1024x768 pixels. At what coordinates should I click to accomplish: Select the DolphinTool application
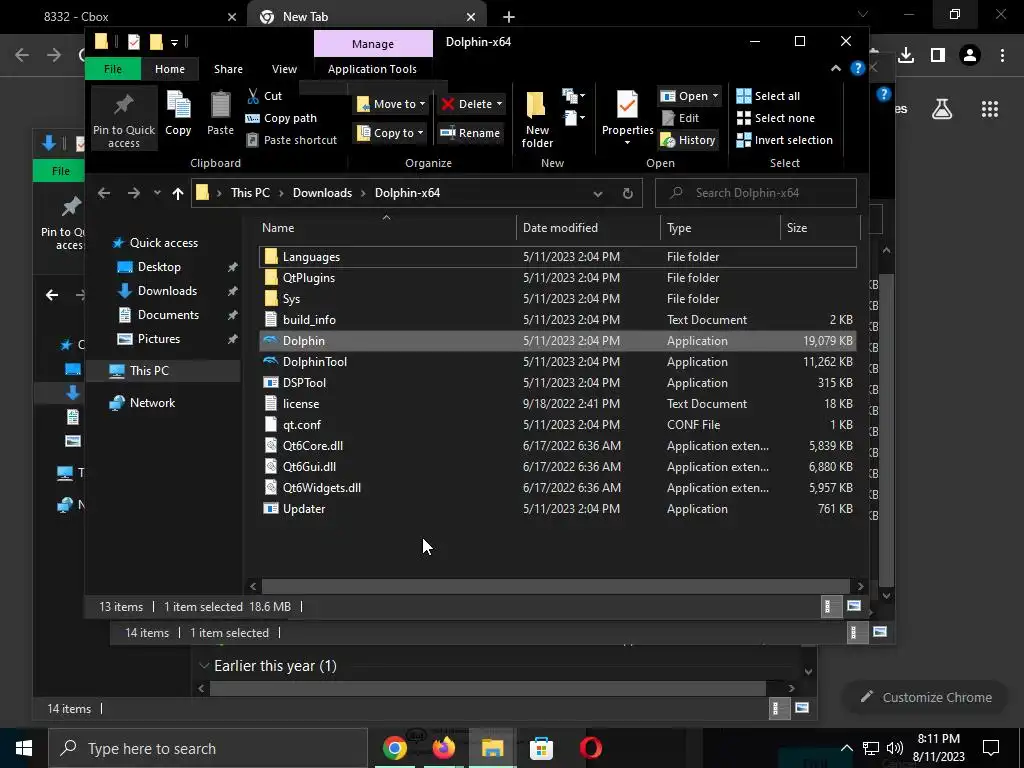pos(558,362)
